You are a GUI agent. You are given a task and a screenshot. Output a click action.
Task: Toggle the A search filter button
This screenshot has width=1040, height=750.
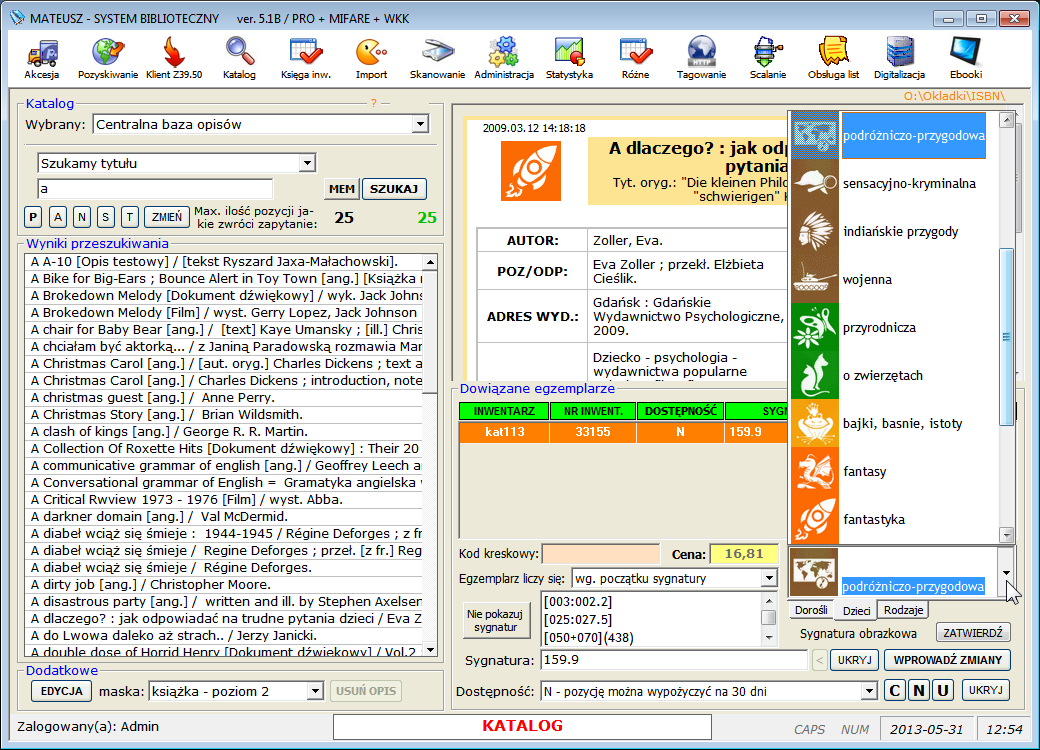pos(57,217)
